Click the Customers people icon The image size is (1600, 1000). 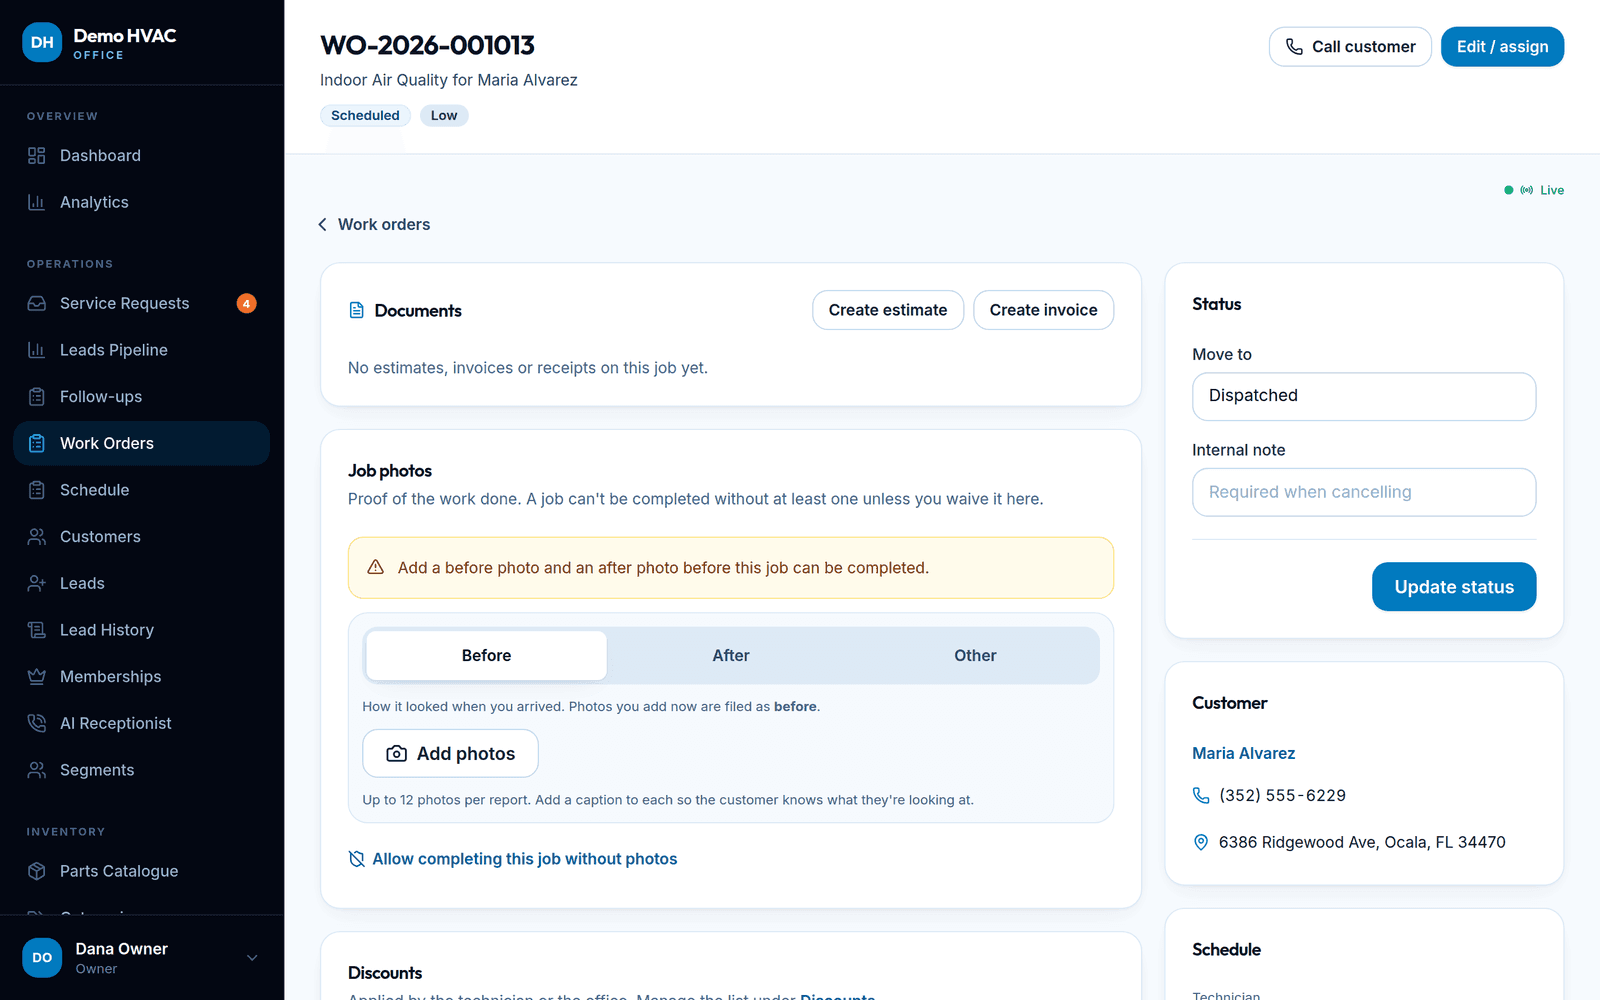pos(37,537)
